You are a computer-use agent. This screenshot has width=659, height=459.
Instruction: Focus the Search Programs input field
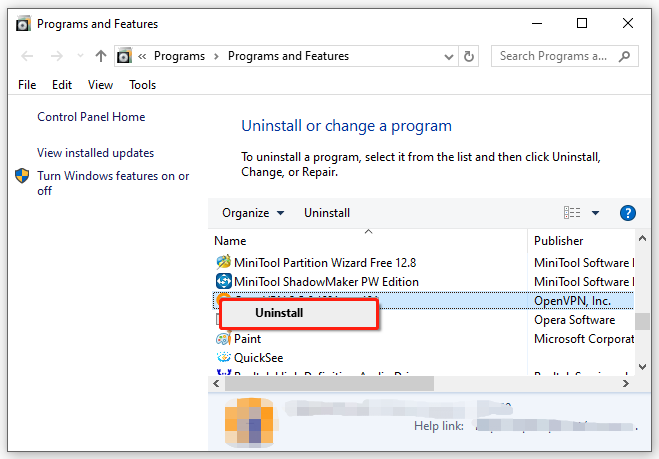point(553,56)
